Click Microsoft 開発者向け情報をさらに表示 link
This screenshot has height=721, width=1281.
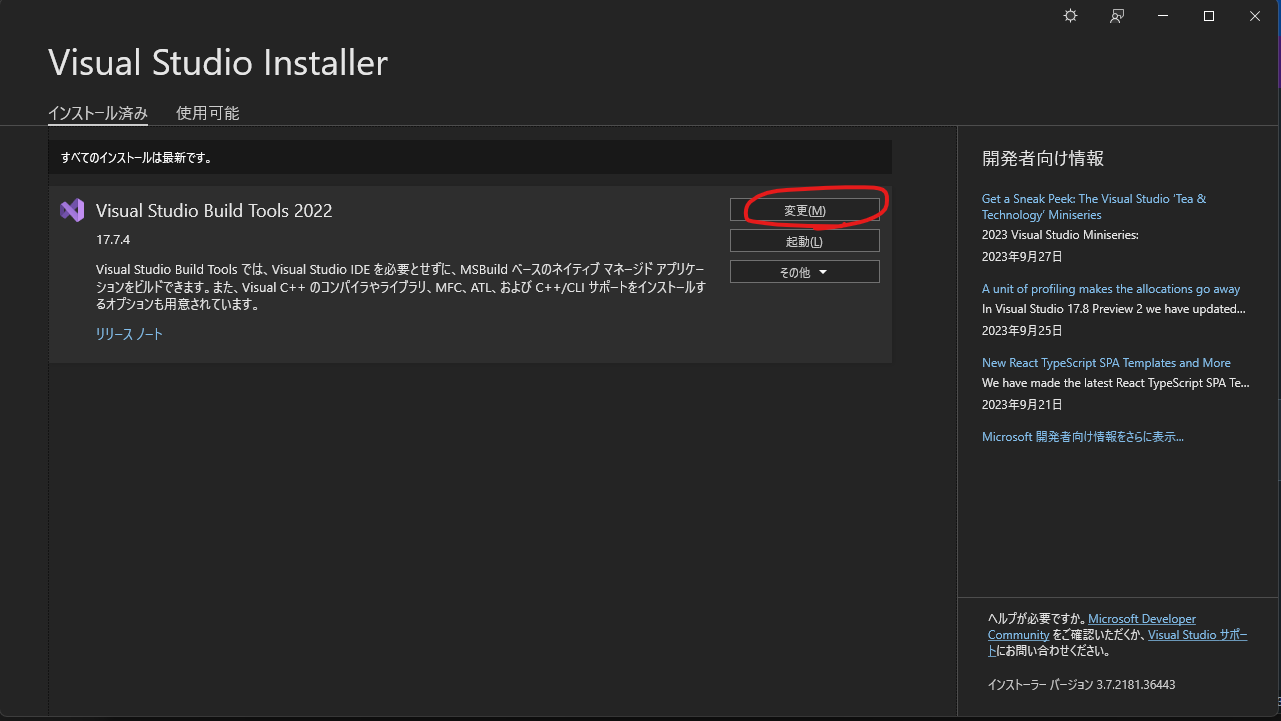[x=1083, y=437]
